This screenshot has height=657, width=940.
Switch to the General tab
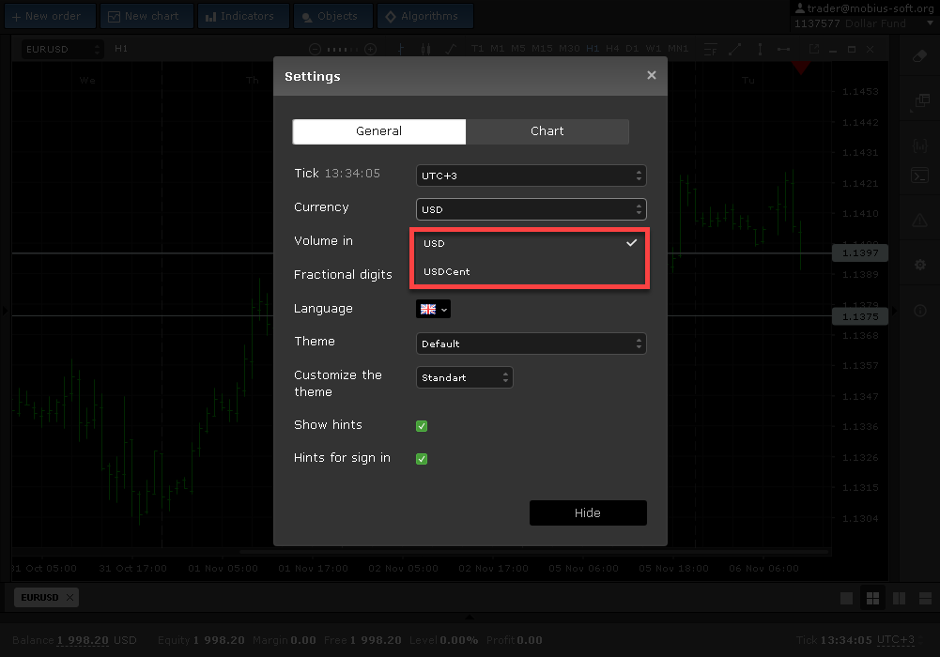pos(379,131)
